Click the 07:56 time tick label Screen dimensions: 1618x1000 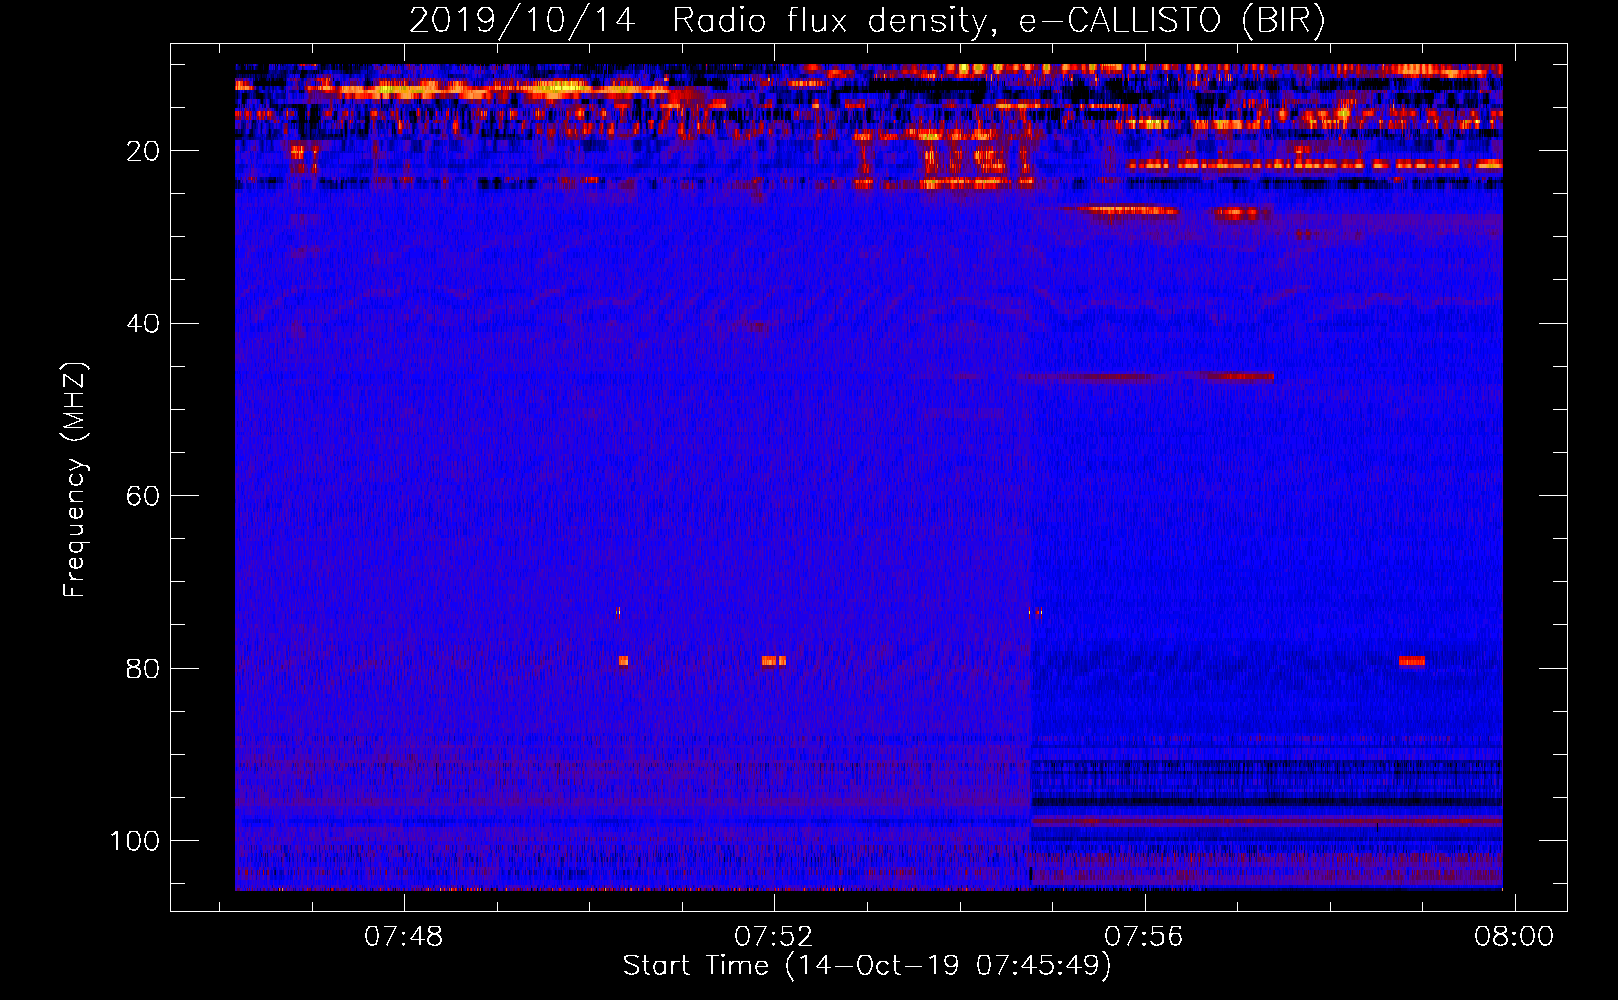(x=1144, y=936)
